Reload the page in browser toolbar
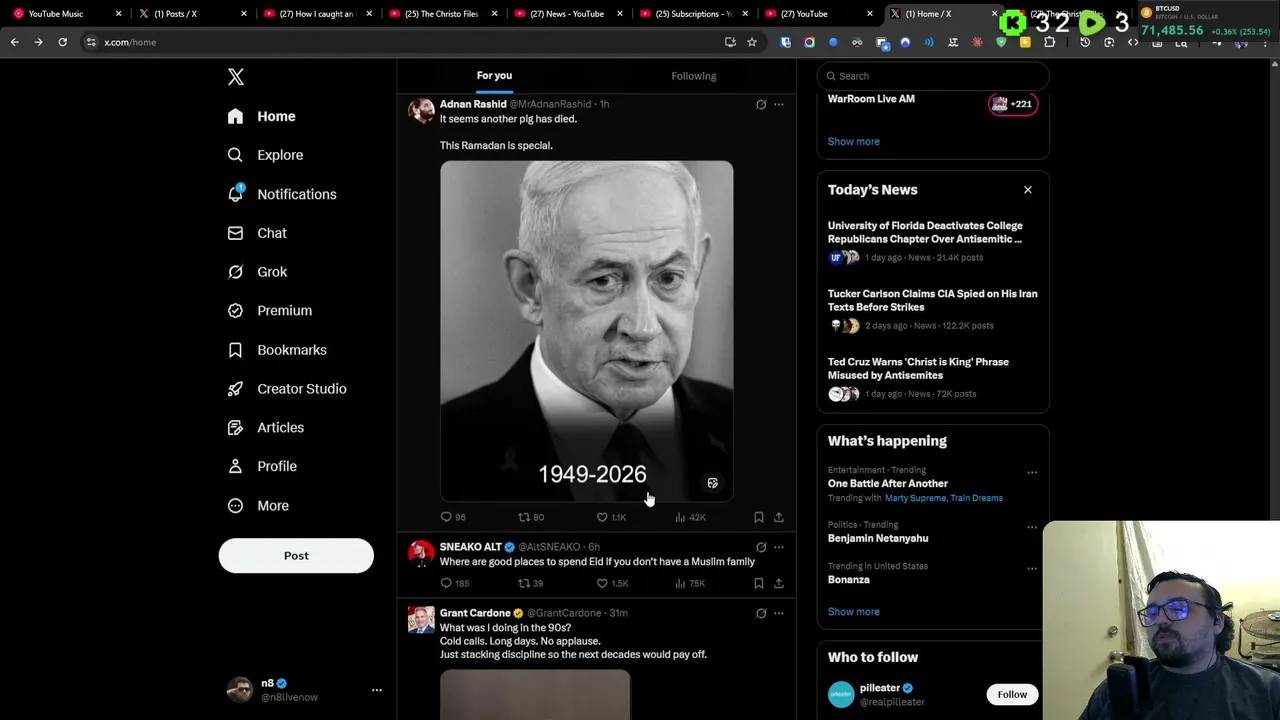Viewport: 1280px width, 720px height. coord(62,42)
